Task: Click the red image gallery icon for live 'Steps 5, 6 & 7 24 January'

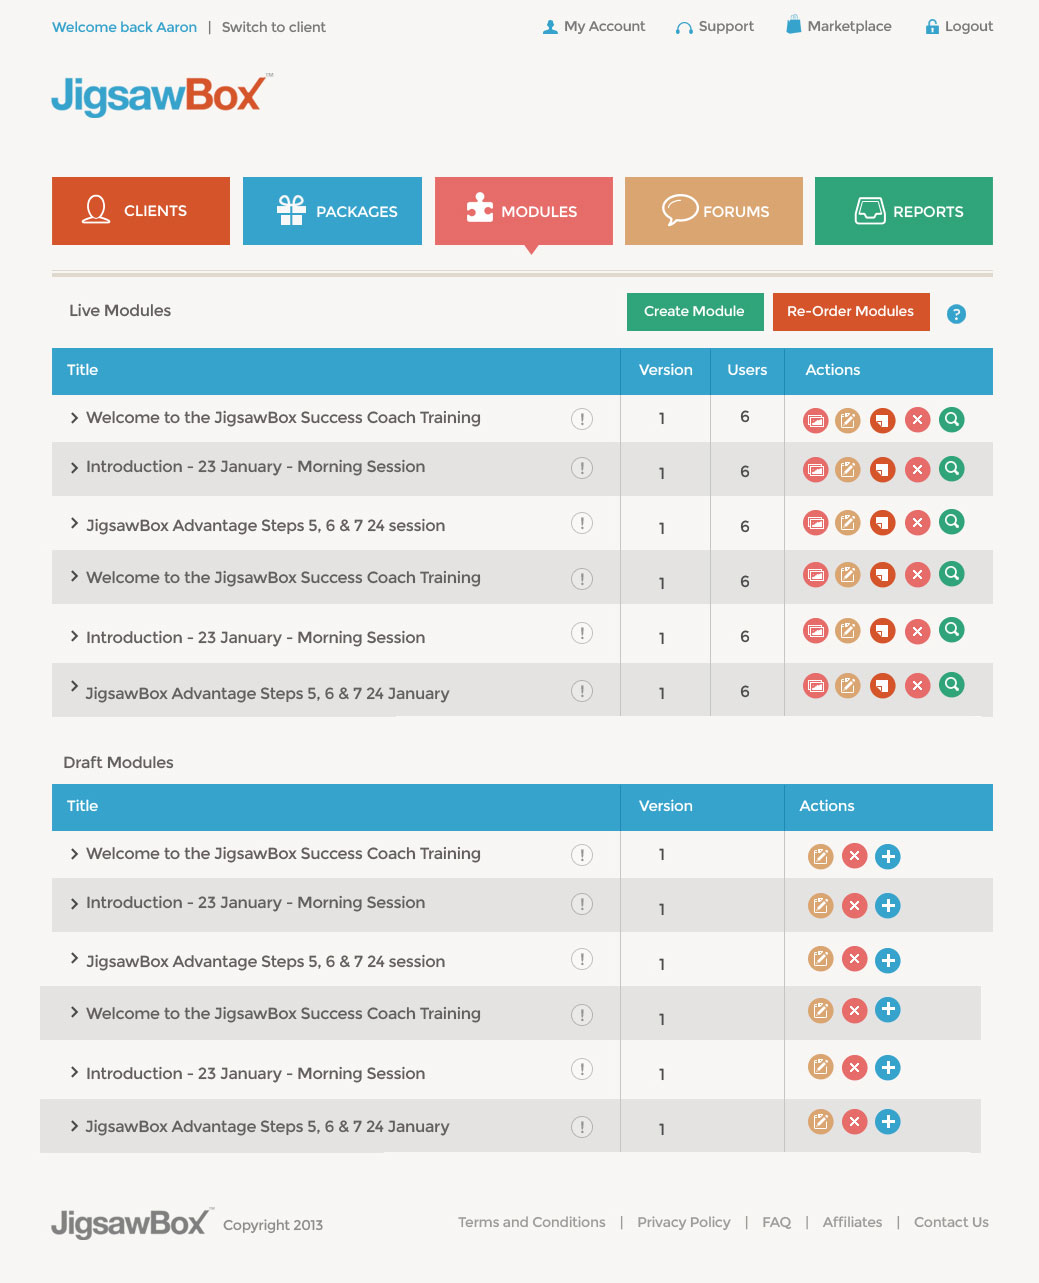Action: coord(816,686)
